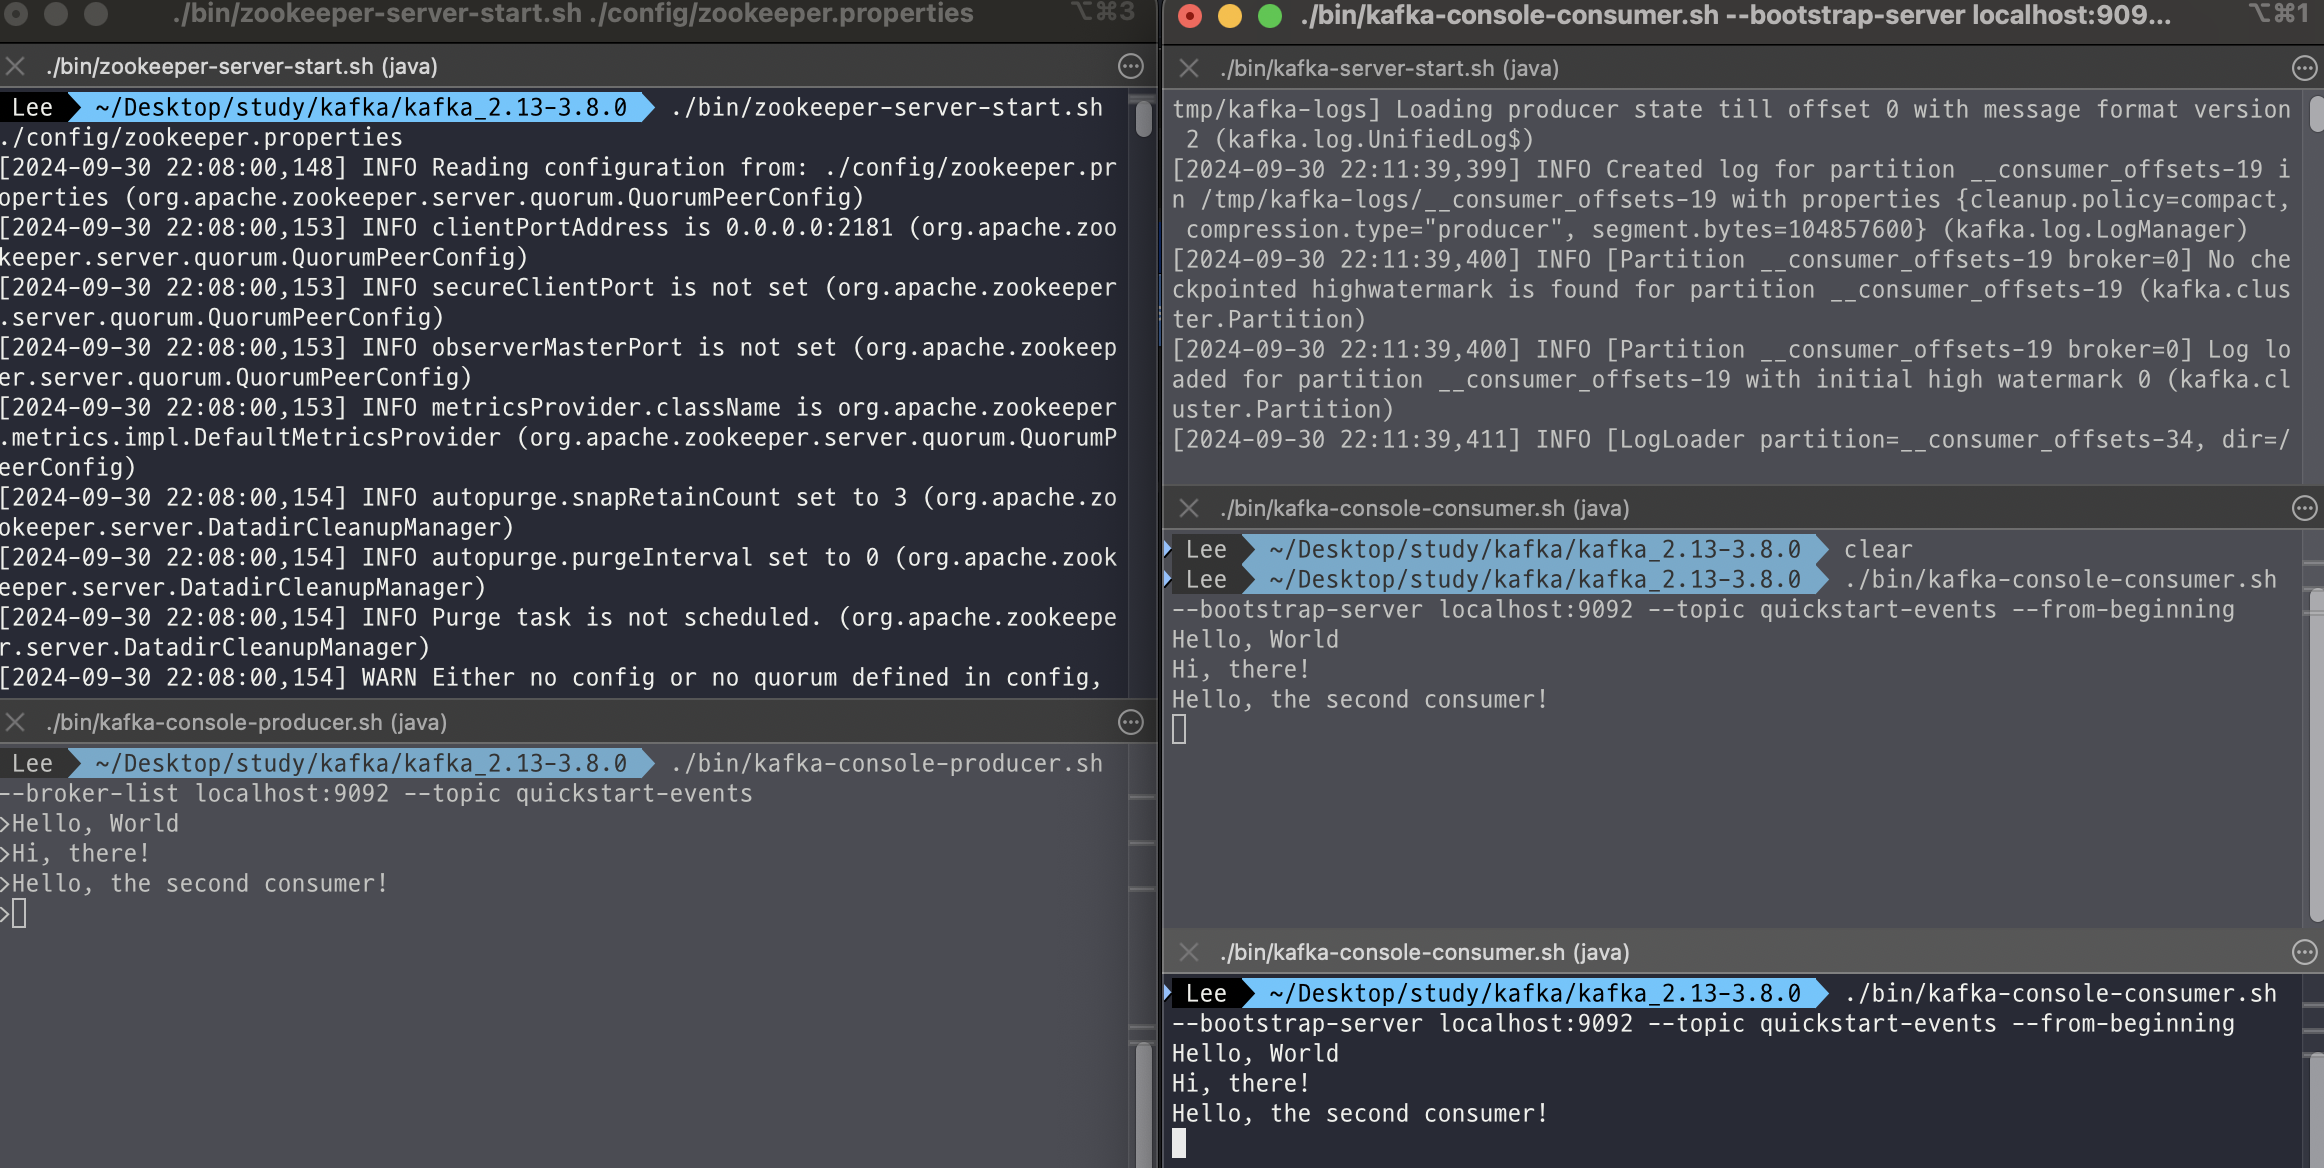
Task: Open options menu for producer pane
Action: click(x=1130, y=722)
